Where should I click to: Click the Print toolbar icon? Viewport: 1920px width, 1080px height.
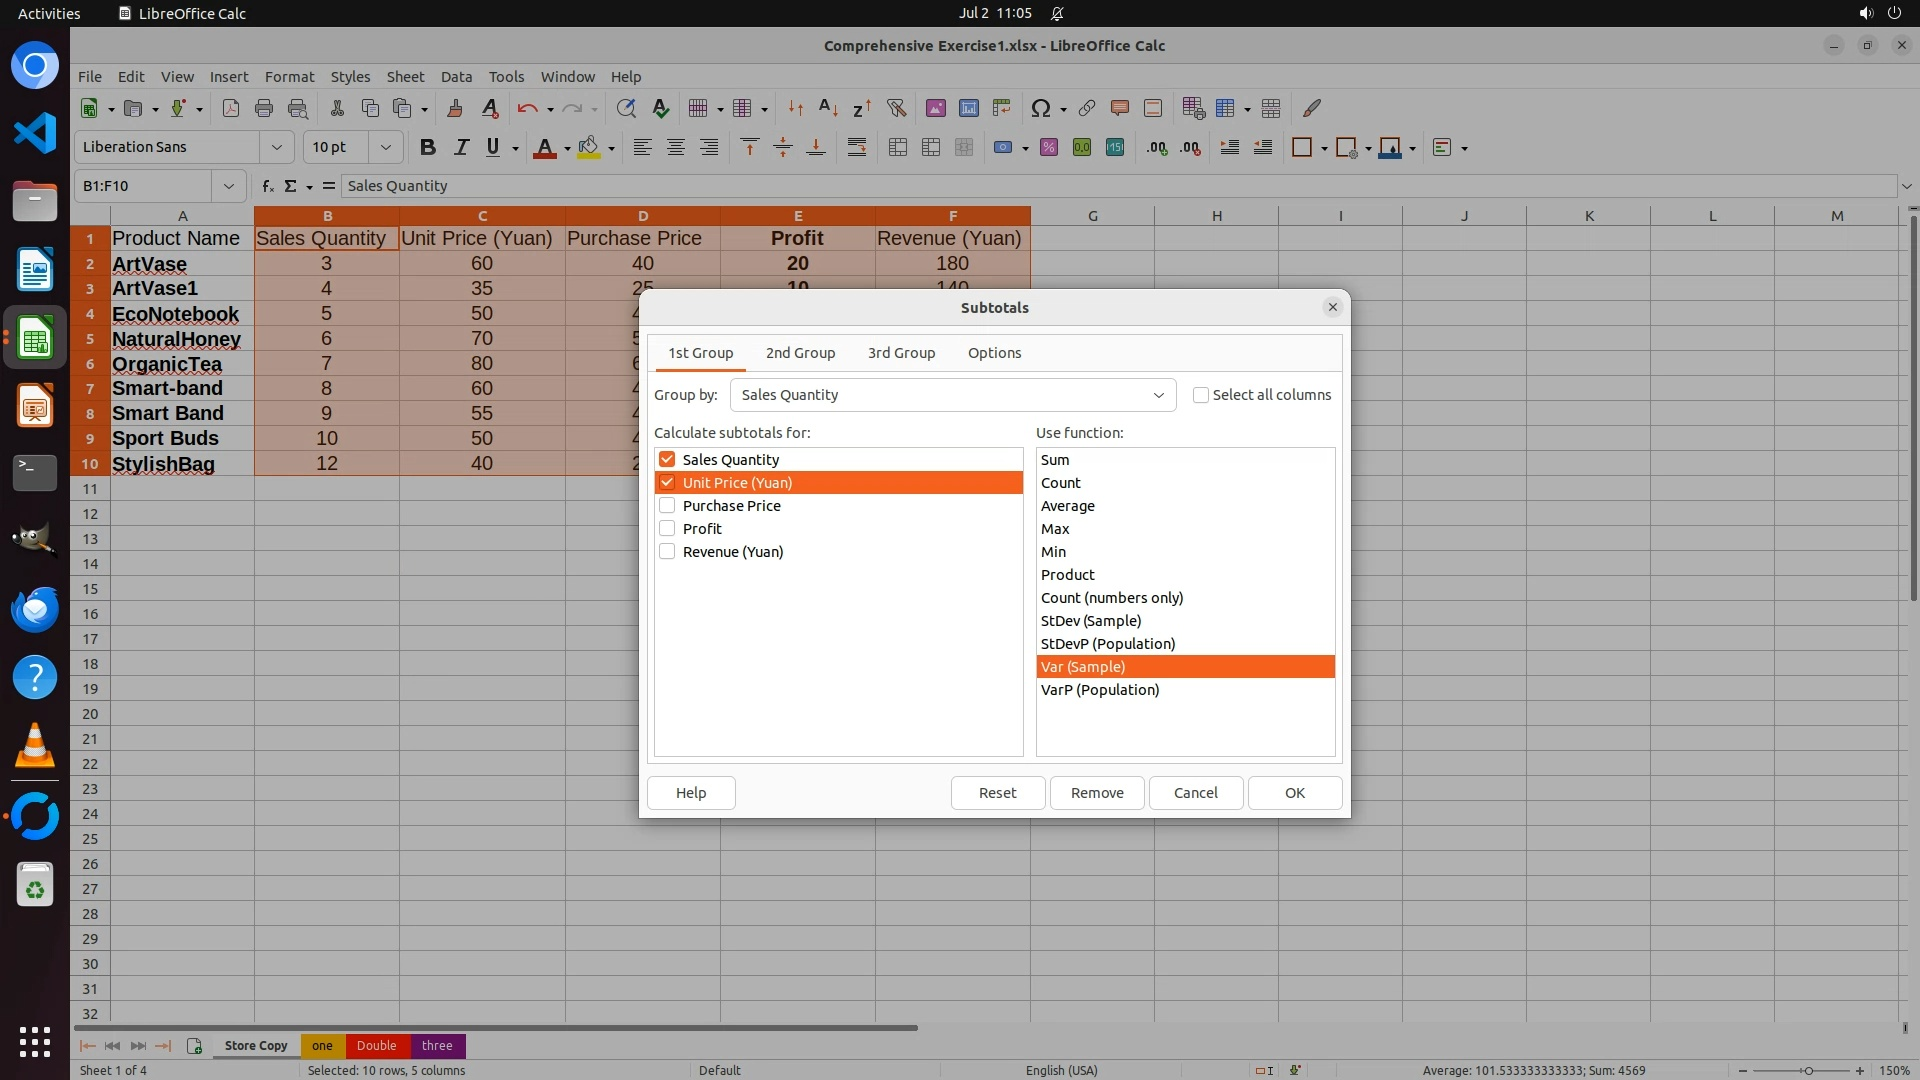click(x=264, y=108)
